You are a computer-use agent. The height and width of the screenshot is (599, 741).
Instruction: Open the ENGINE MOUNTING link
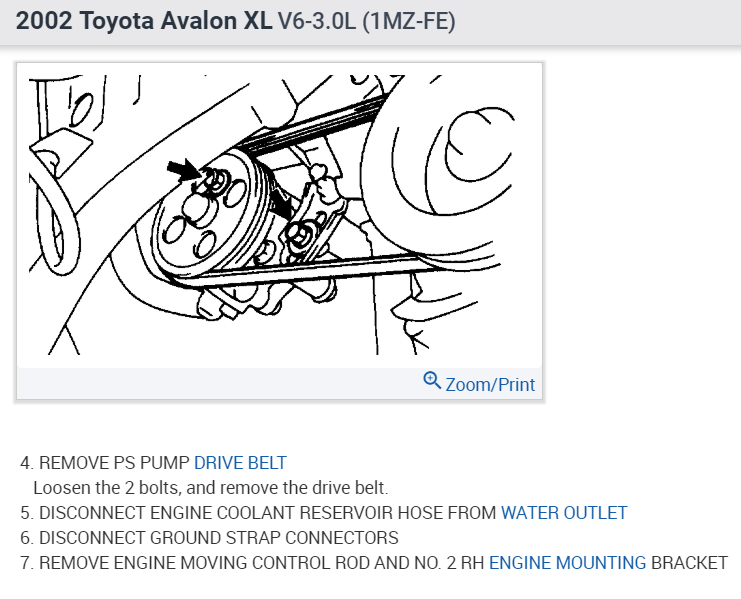point(567,563)
